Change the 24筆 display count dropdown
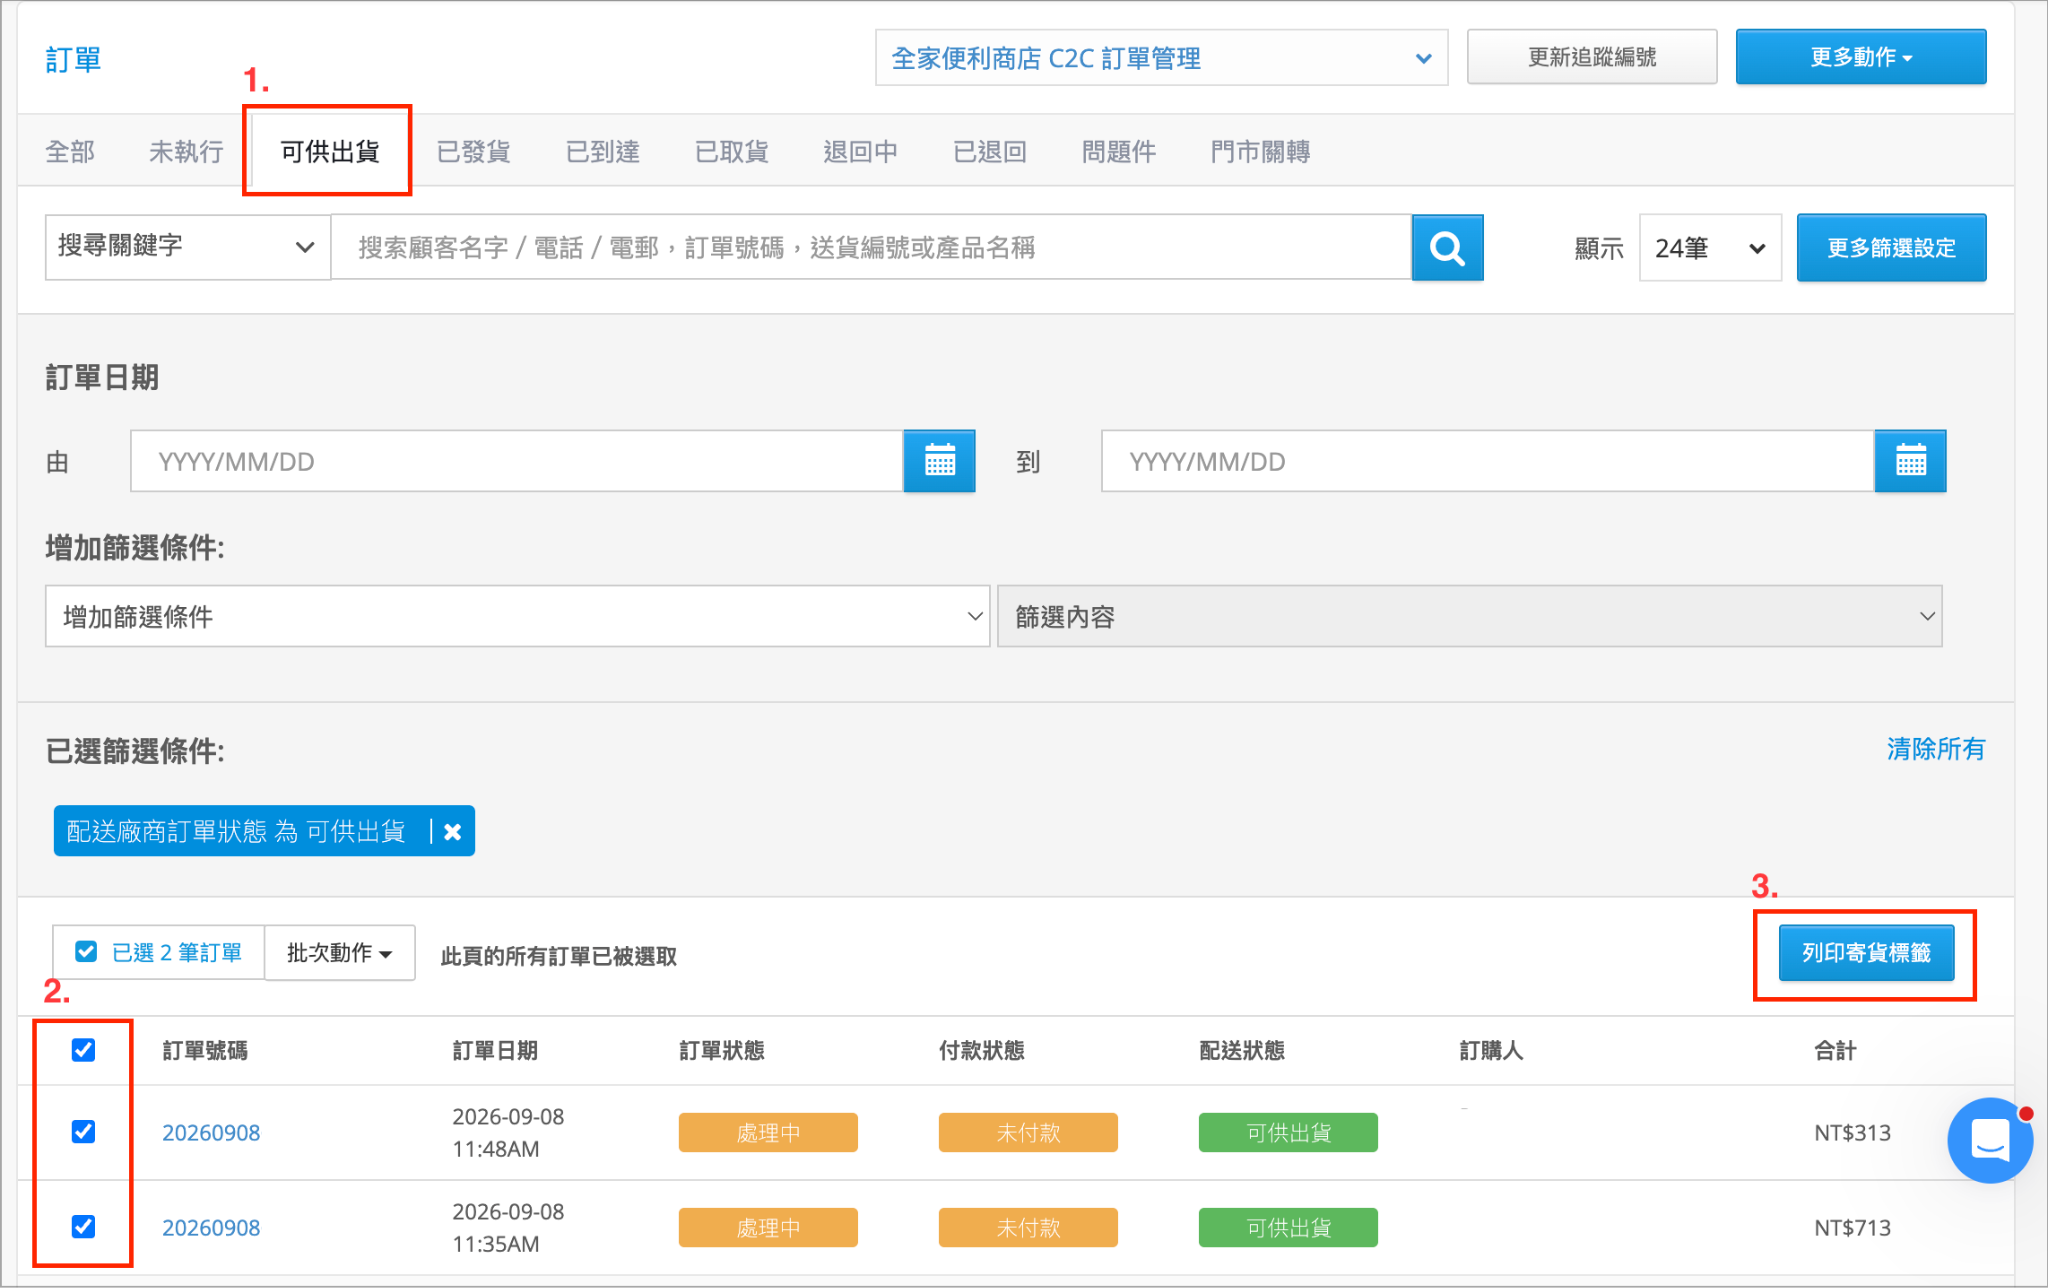Screen dimensions: 2048x1288 click(1710, 247)
